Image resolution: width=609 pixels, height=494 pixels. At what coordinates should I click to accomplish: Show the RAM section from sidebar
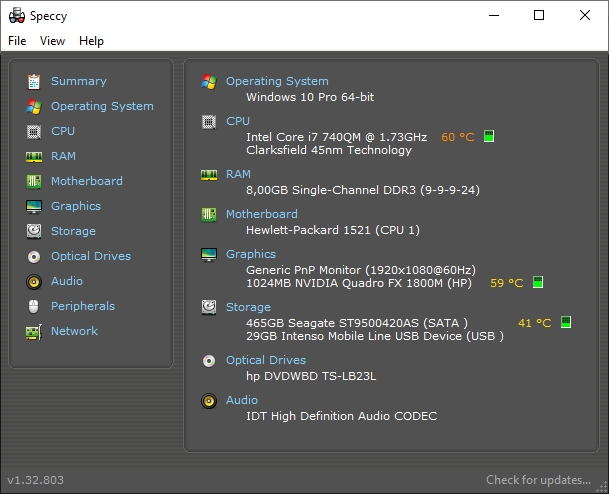pyautogui.click(x=63, y=156)
